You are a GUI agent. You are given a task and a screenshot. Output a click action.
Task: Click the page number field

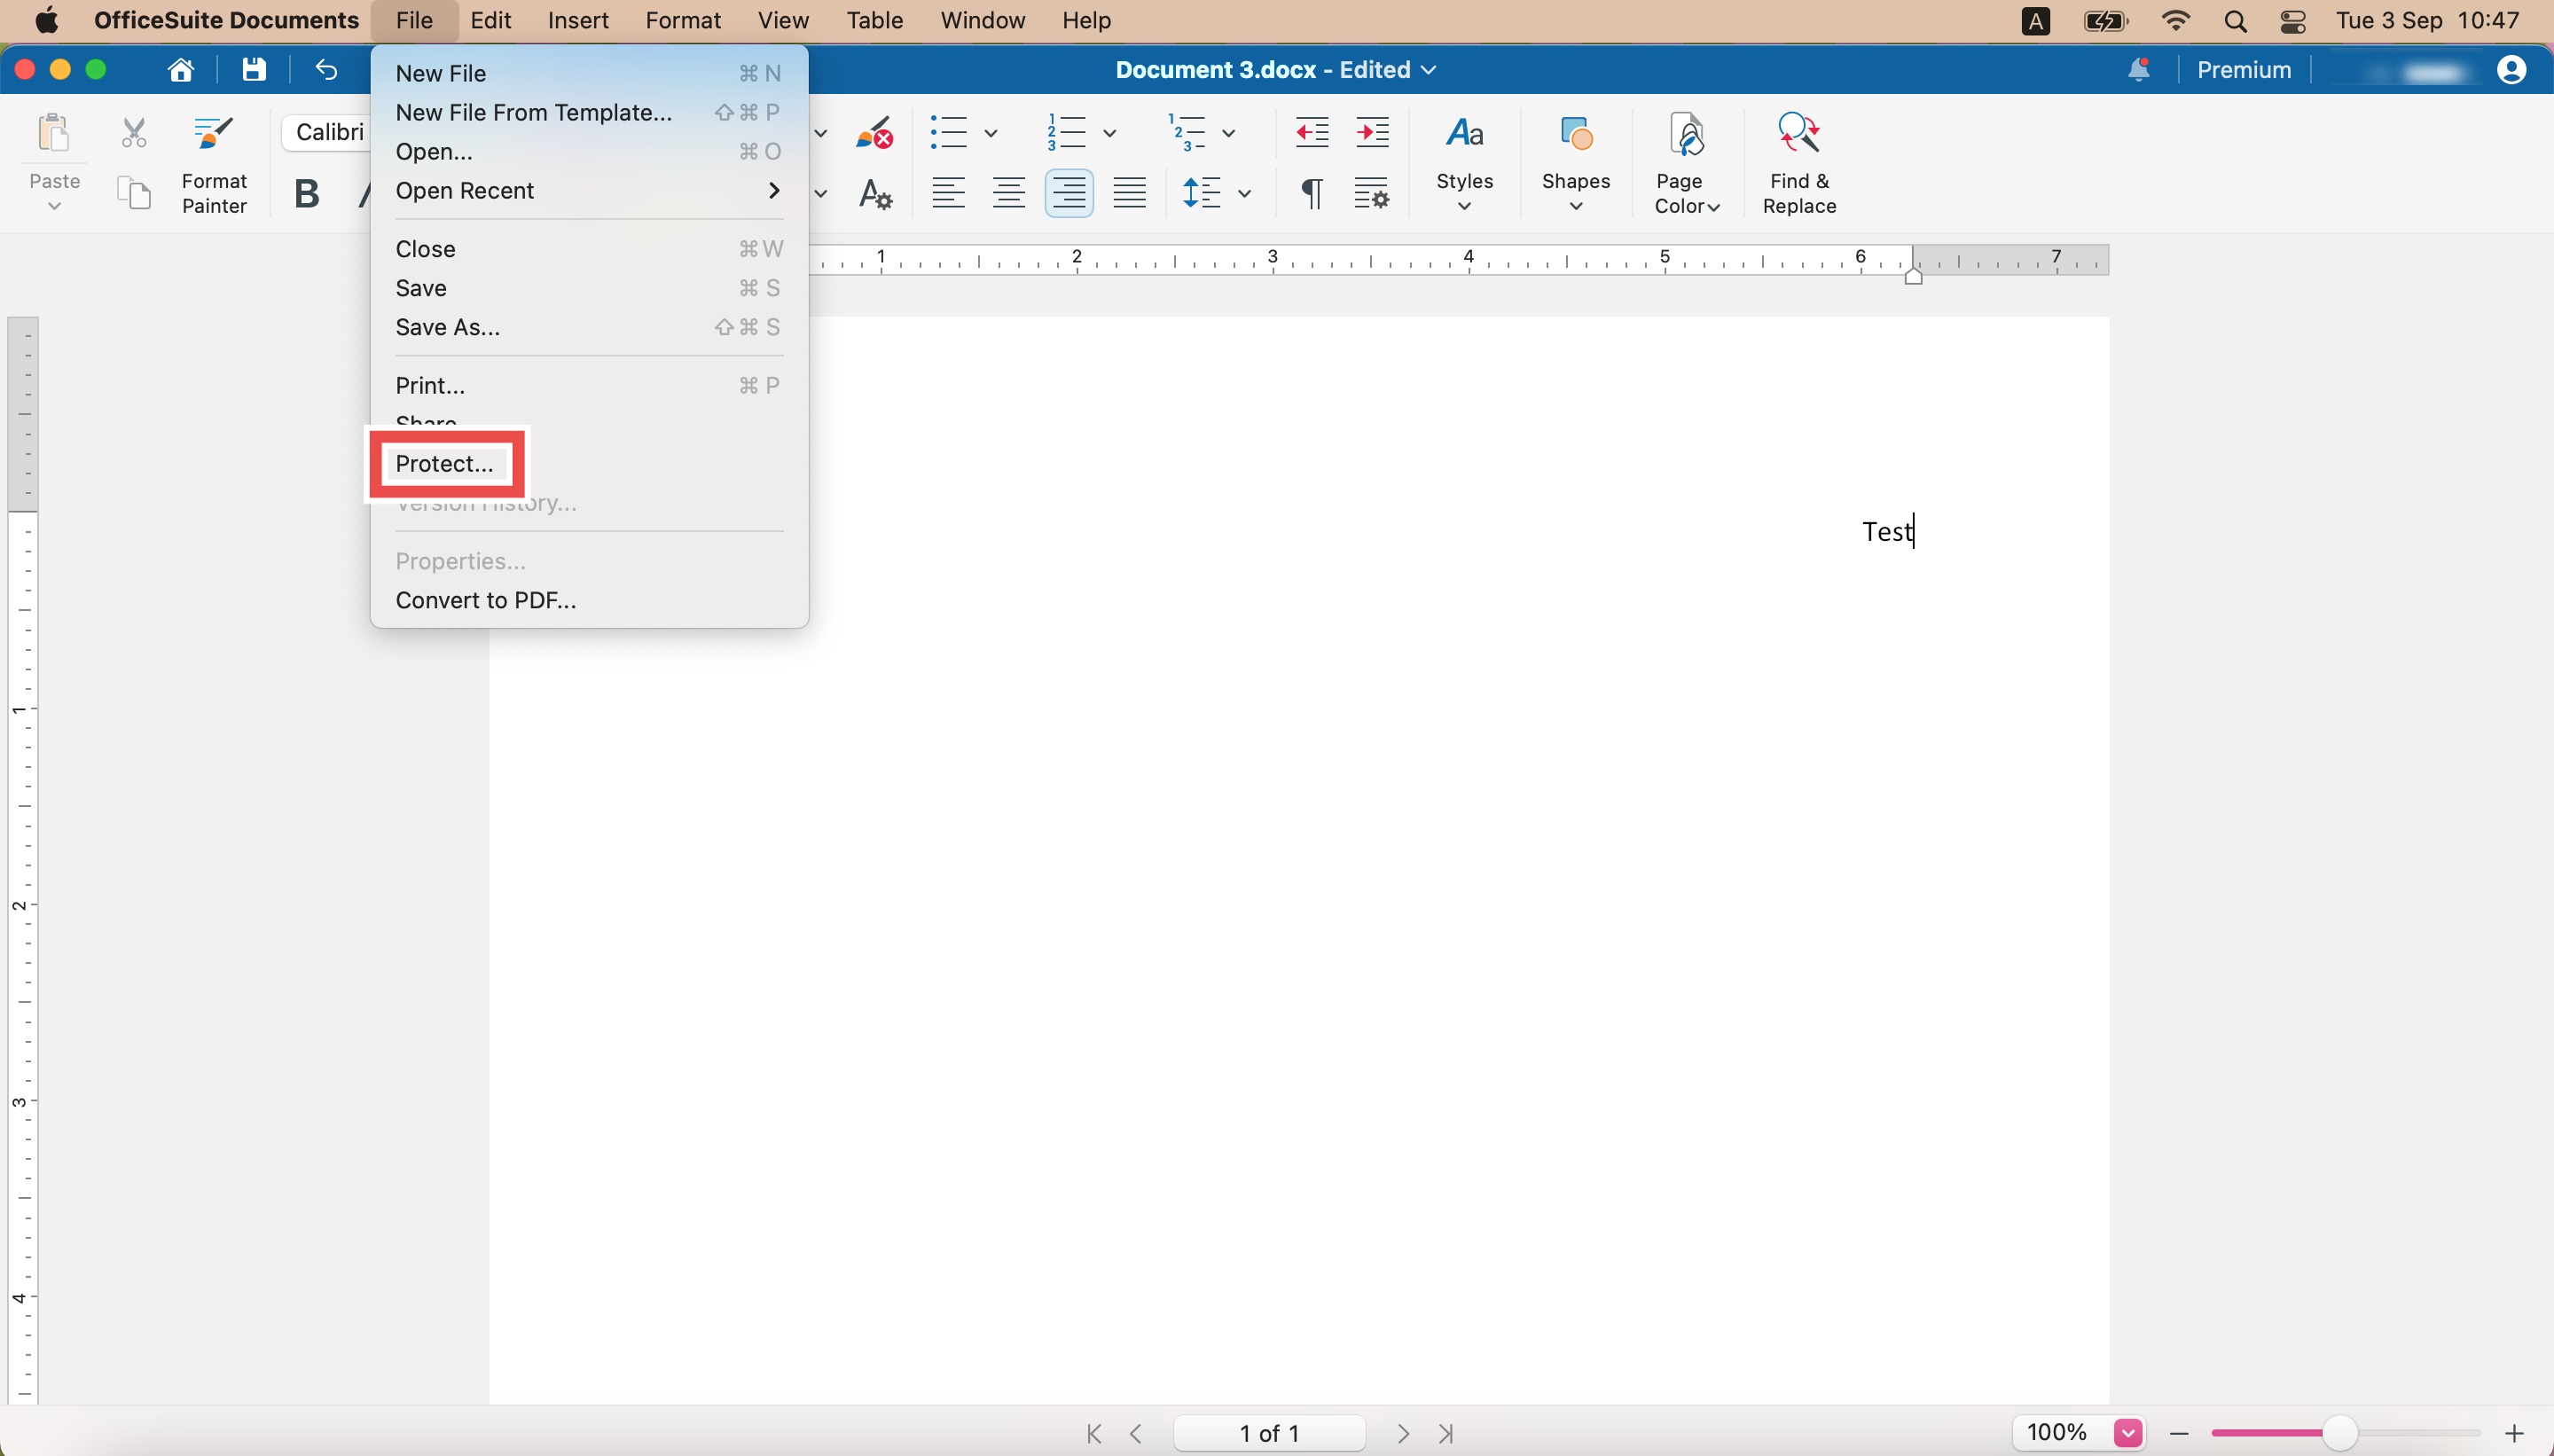1269,1434
